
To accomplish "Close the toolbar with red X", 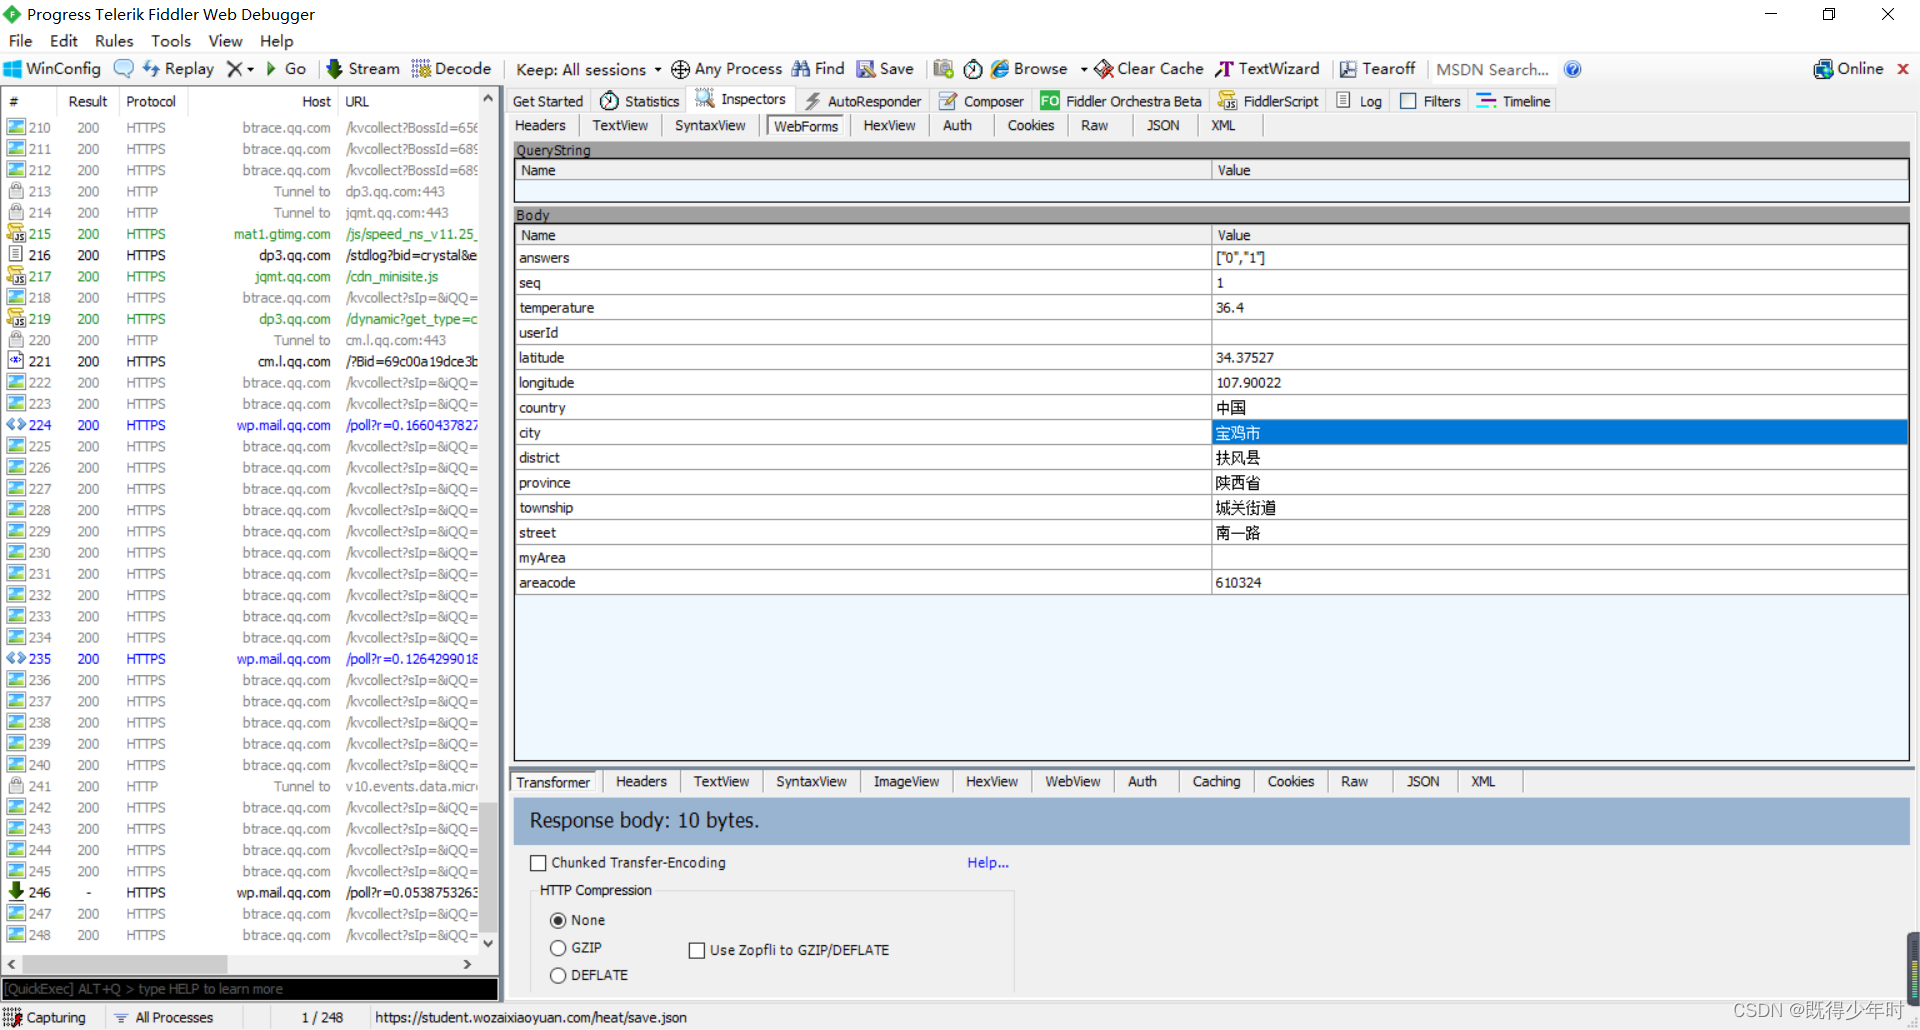I will 1903,69.
